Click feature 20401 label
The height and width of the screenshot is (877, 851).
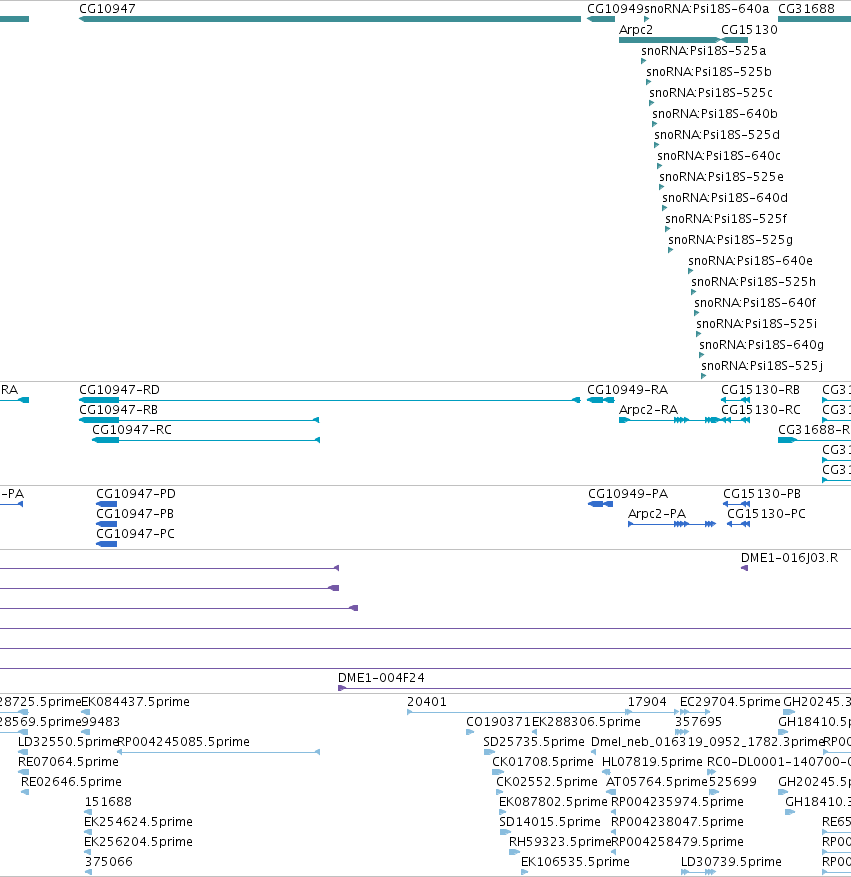click(x=427, y=702)
